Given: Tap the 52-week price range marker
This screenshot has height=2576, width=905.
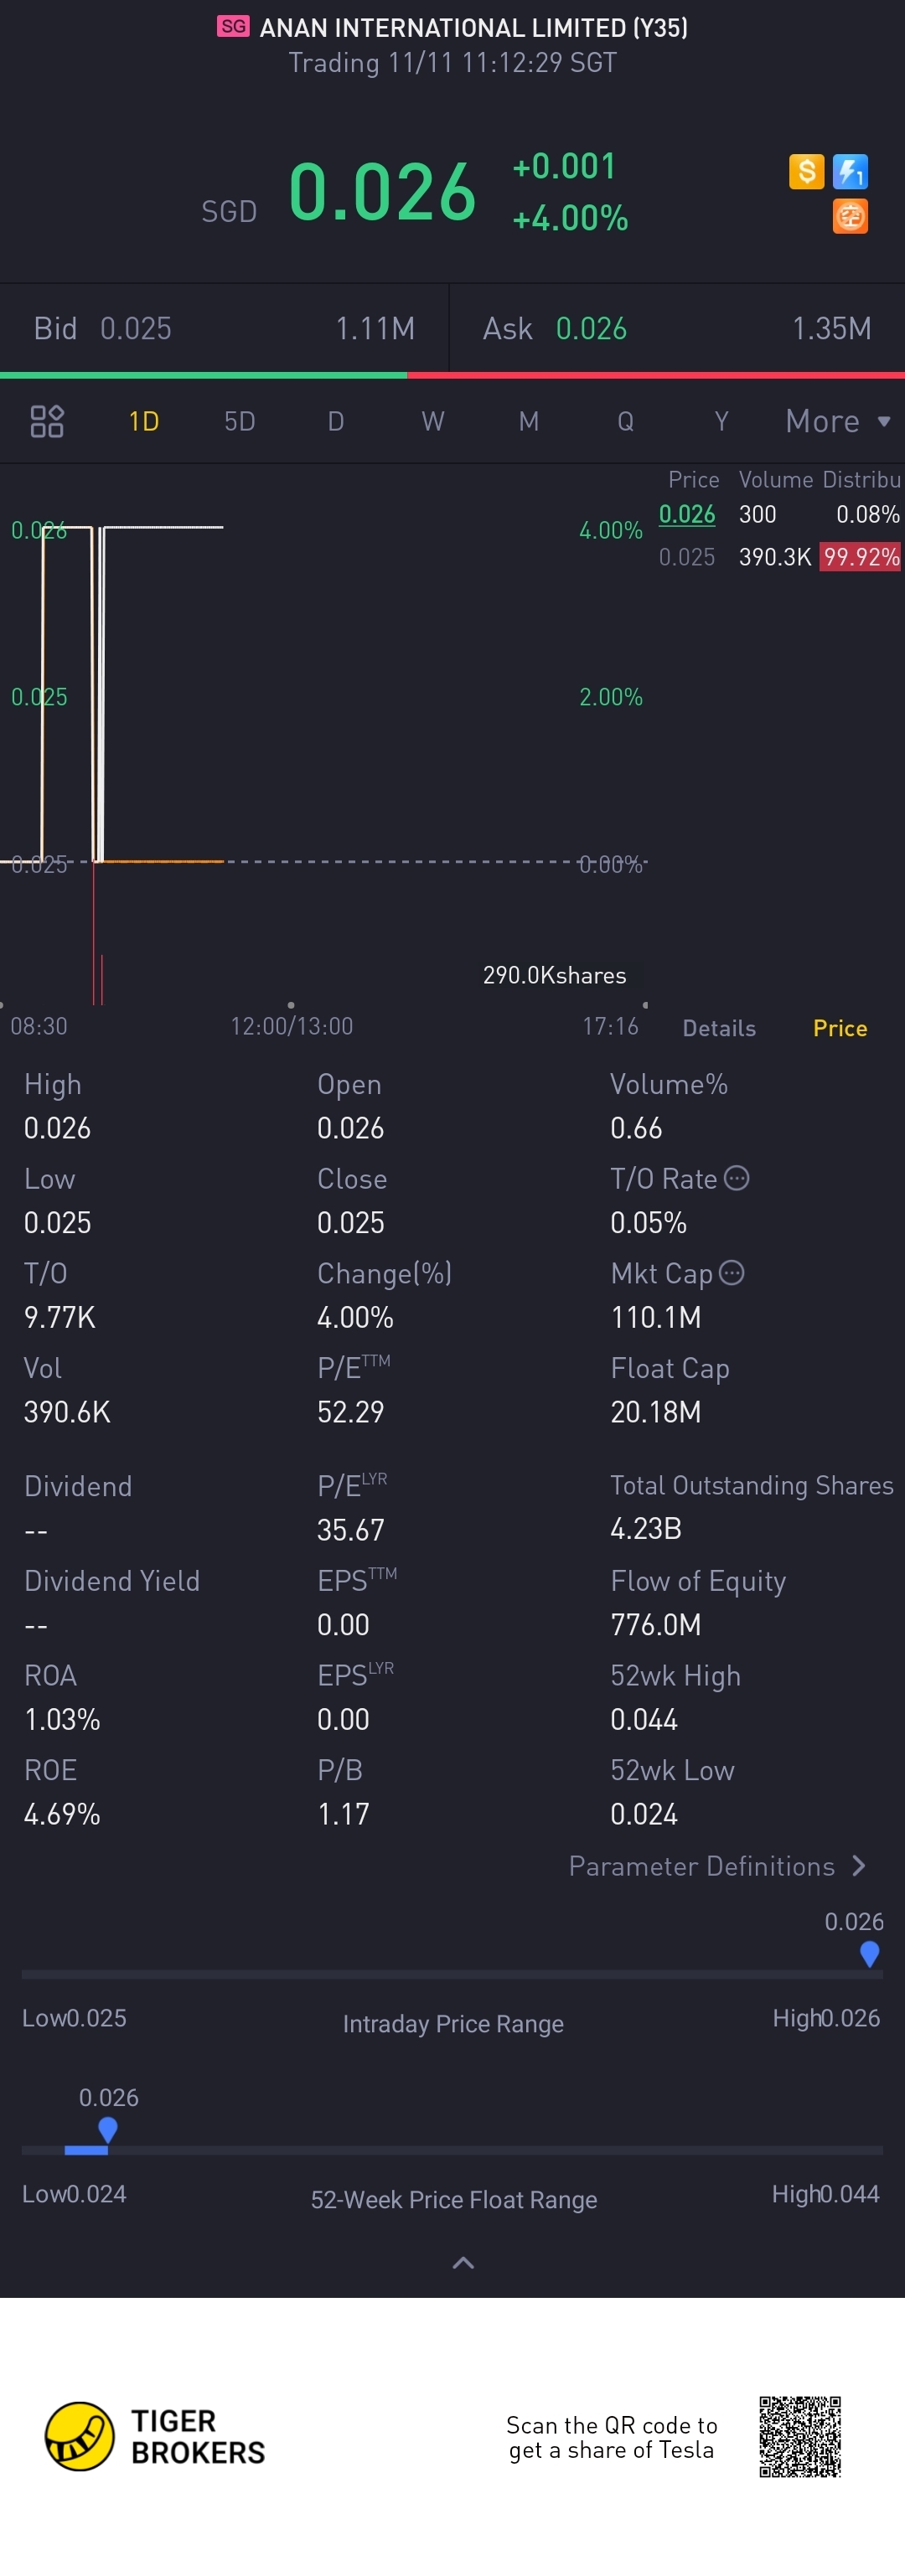Looking at the screenshot, I should tap(108, 2129).
